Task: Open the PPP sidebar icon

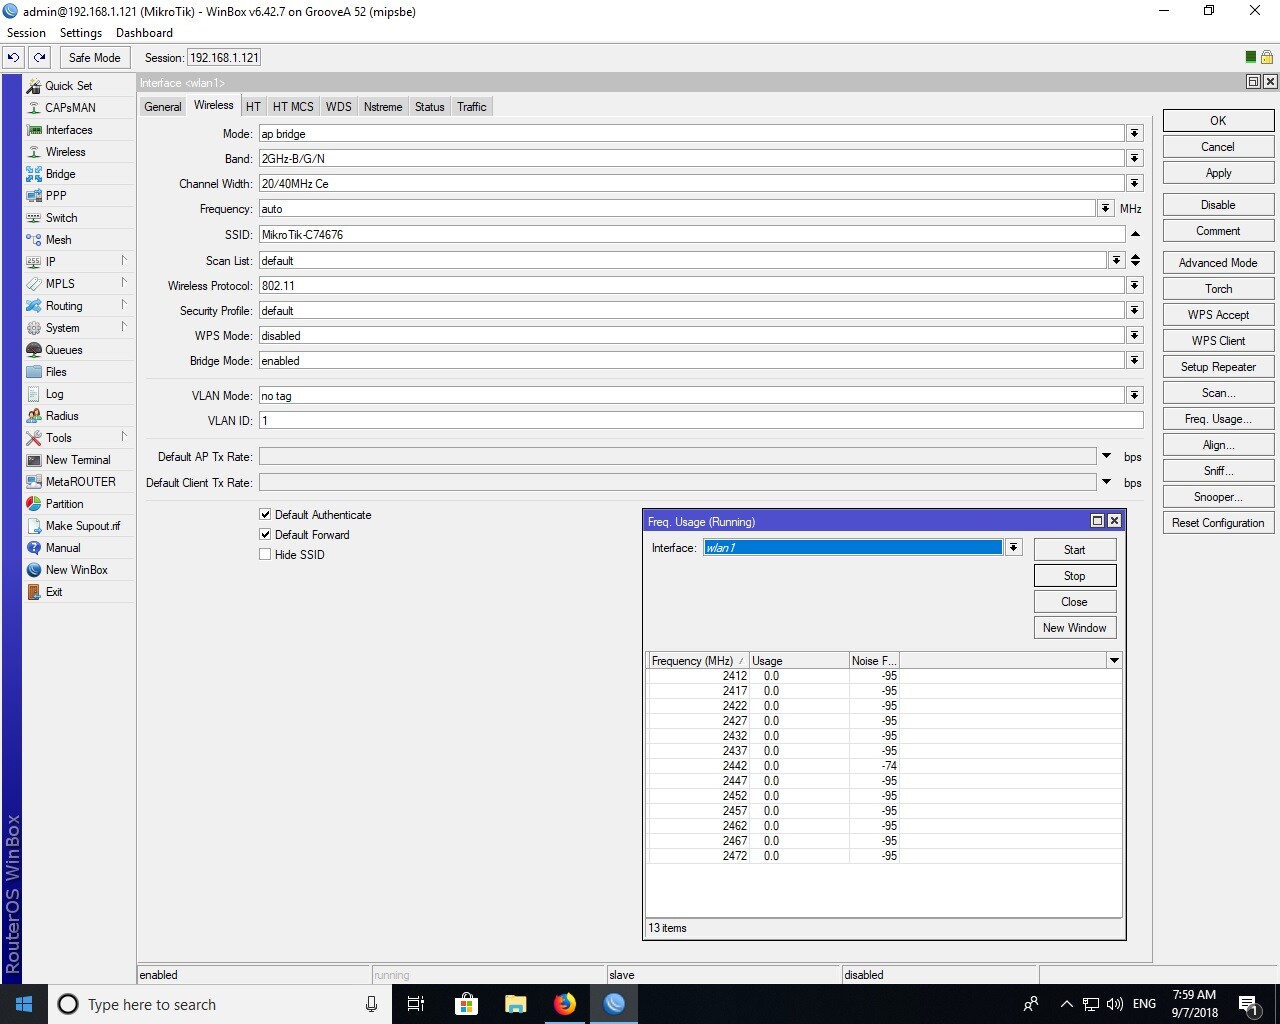Action: point(34,196)
